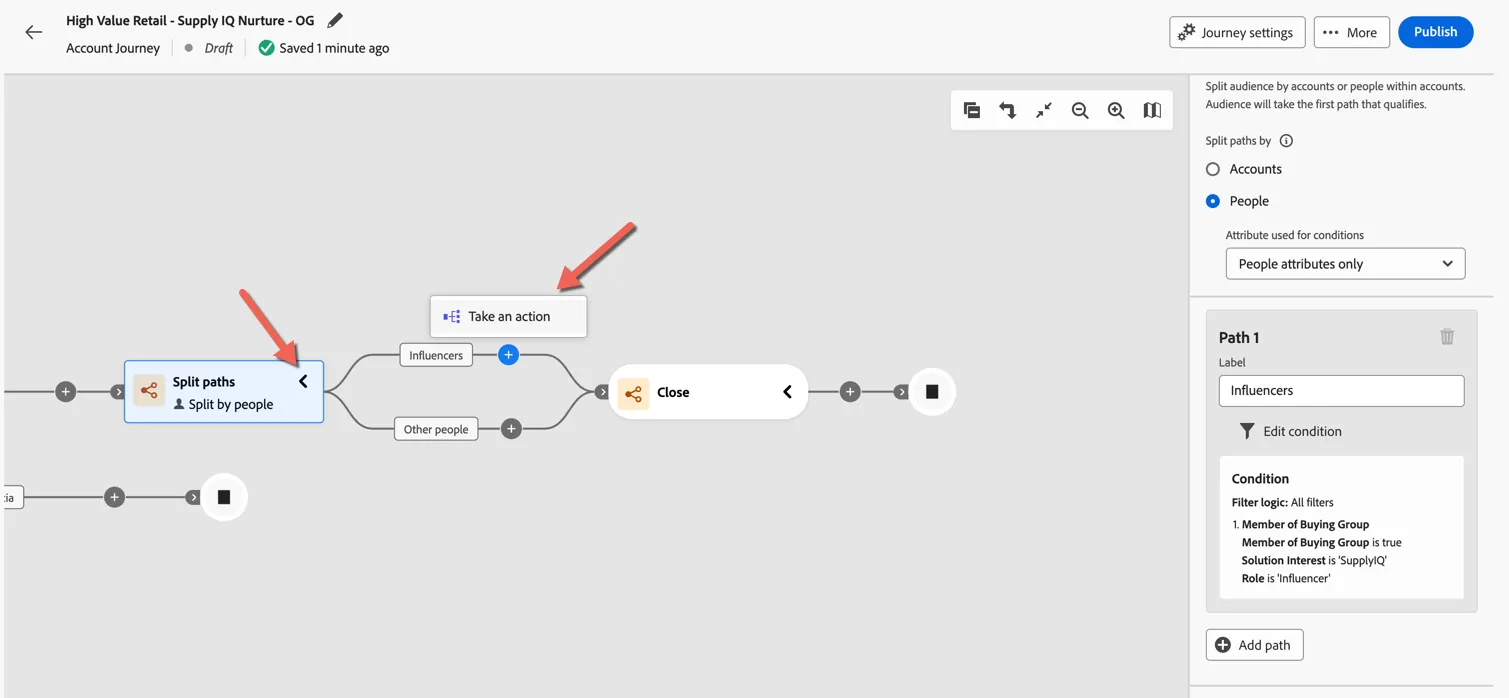Click the bent-arrow icon in canvas toolbar
Image resolution: width=1509 pixels, height=698 pixels.
(1008, 110)
